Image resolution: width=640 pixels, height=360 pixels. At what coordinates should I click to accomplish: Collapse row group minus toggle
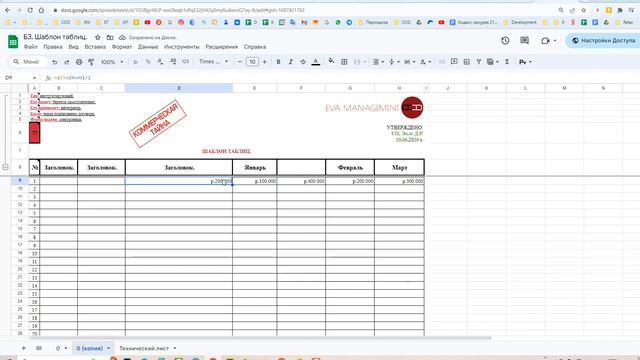click(x=5, y=167)
